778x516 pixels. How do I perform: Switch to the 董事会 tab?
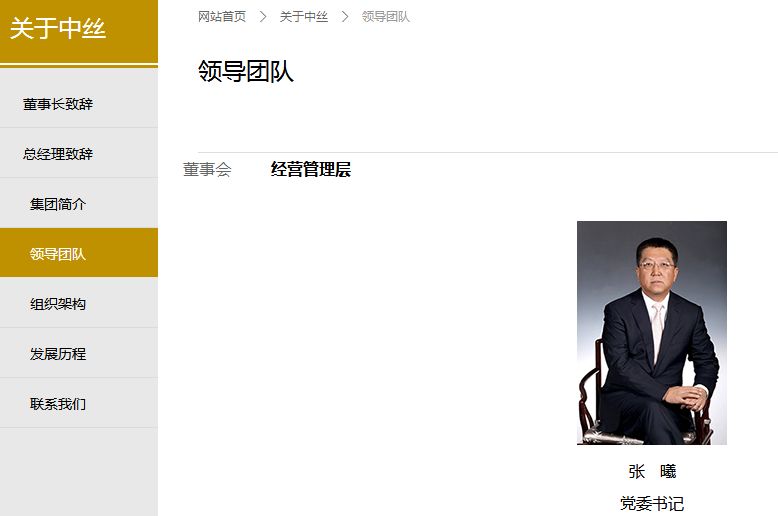[207, 169]
